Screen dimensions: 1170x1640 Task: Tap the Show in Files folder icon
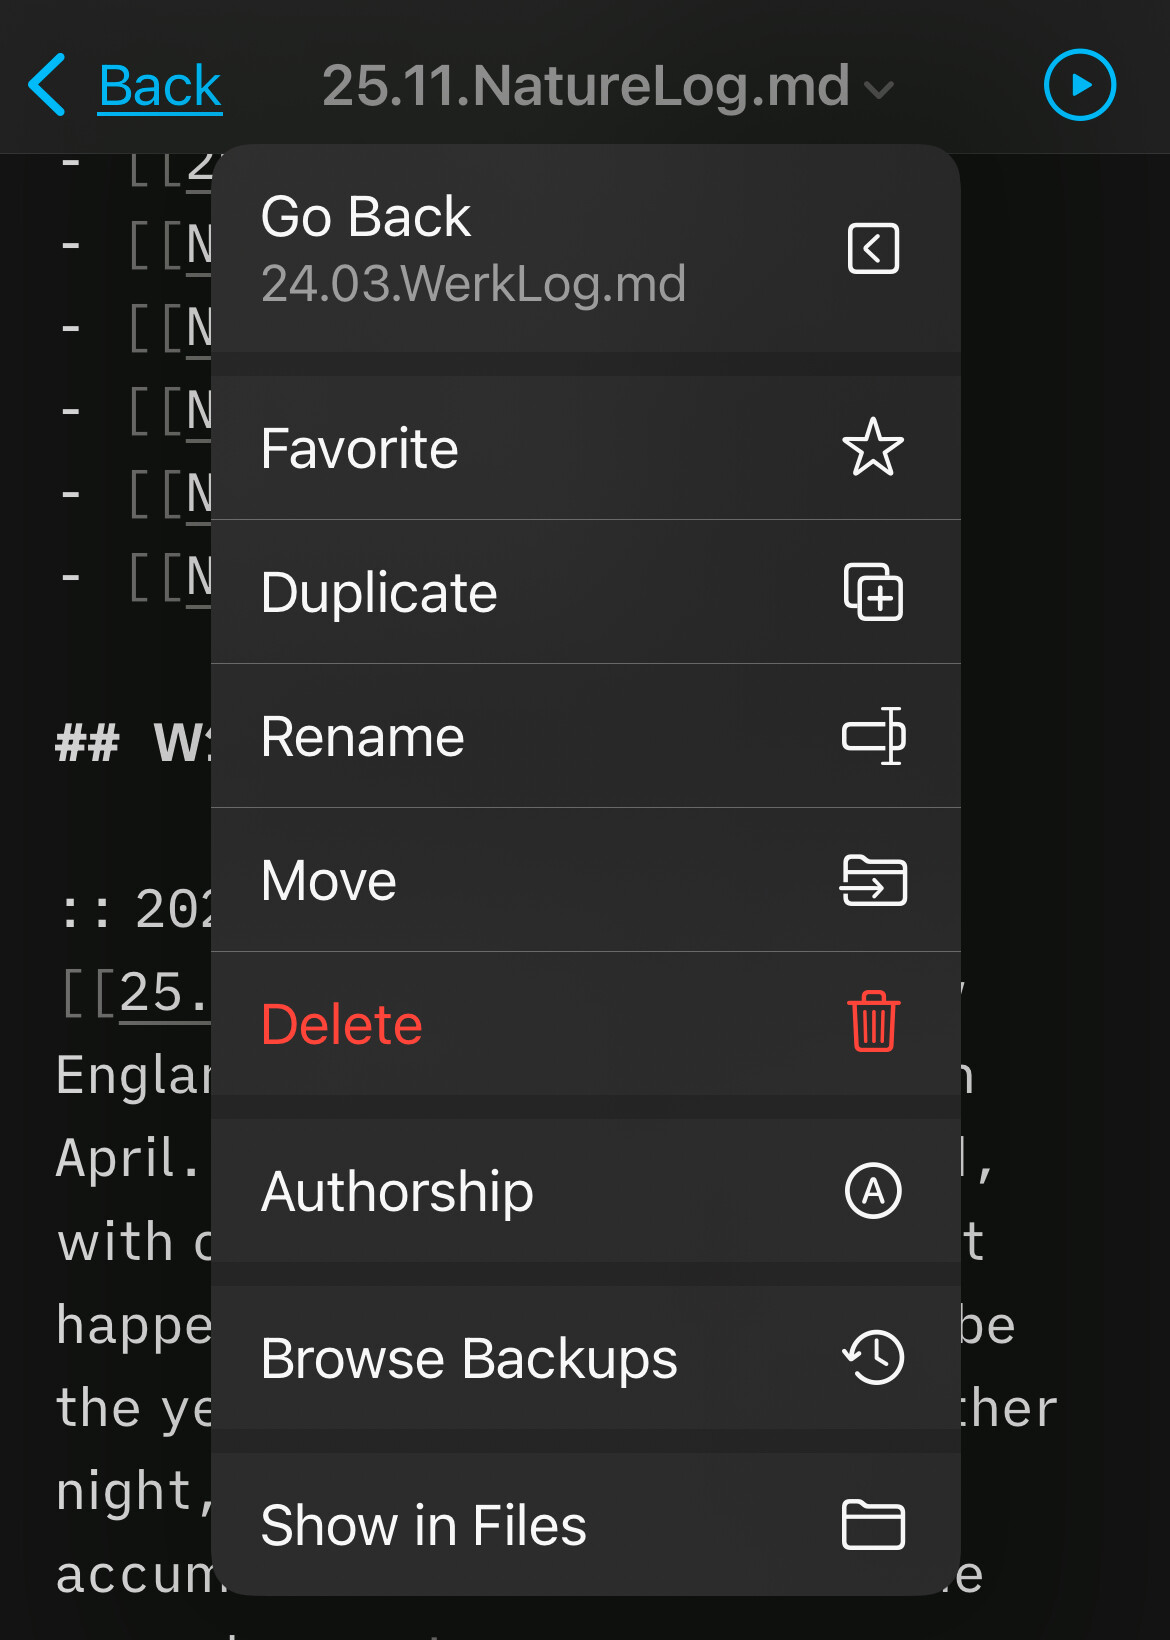pos(873,1525)
